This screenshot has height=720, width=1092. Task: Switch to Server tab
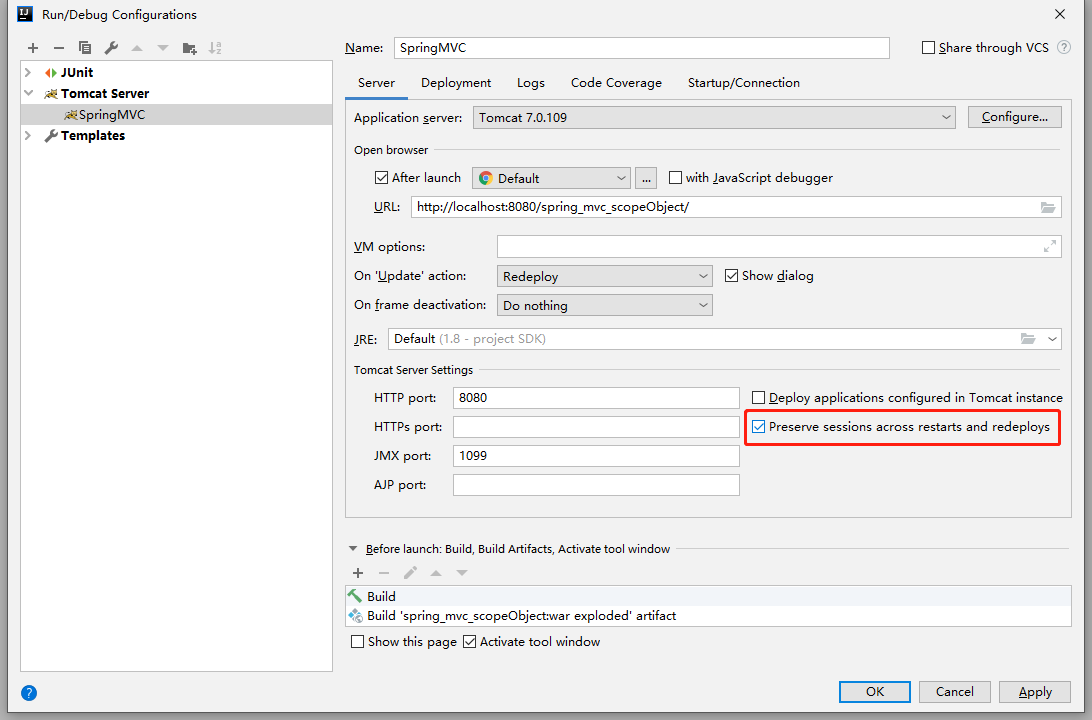click(376, 83)
